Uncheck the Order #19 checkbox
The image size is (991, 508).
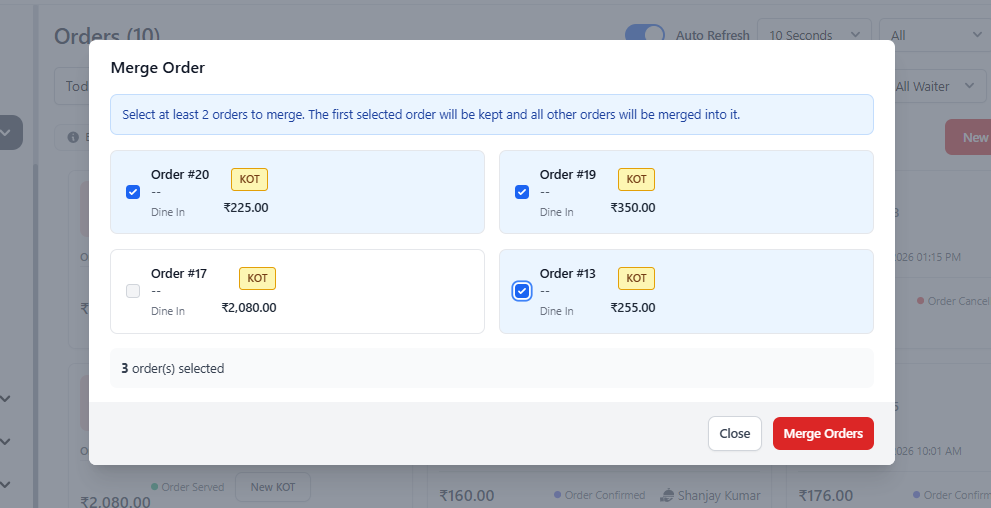[x=521, y=192]
